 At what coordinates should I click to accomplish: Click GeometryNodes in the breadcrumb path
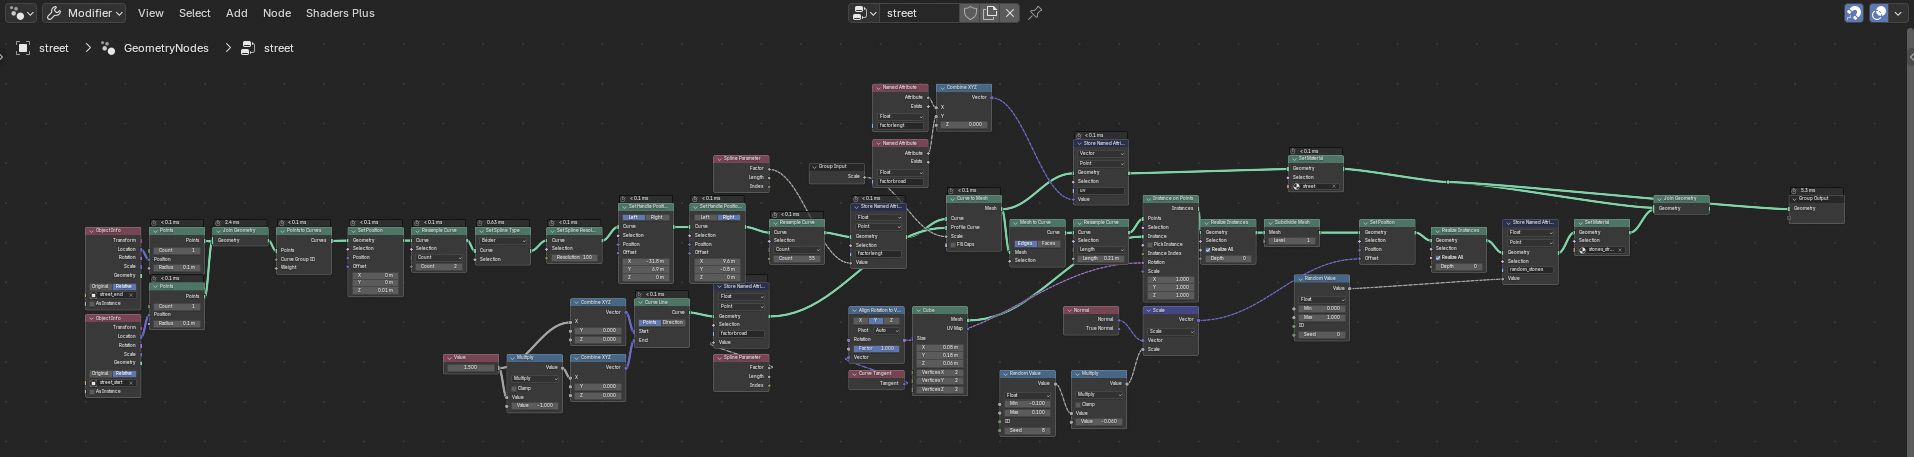(166, 48)
